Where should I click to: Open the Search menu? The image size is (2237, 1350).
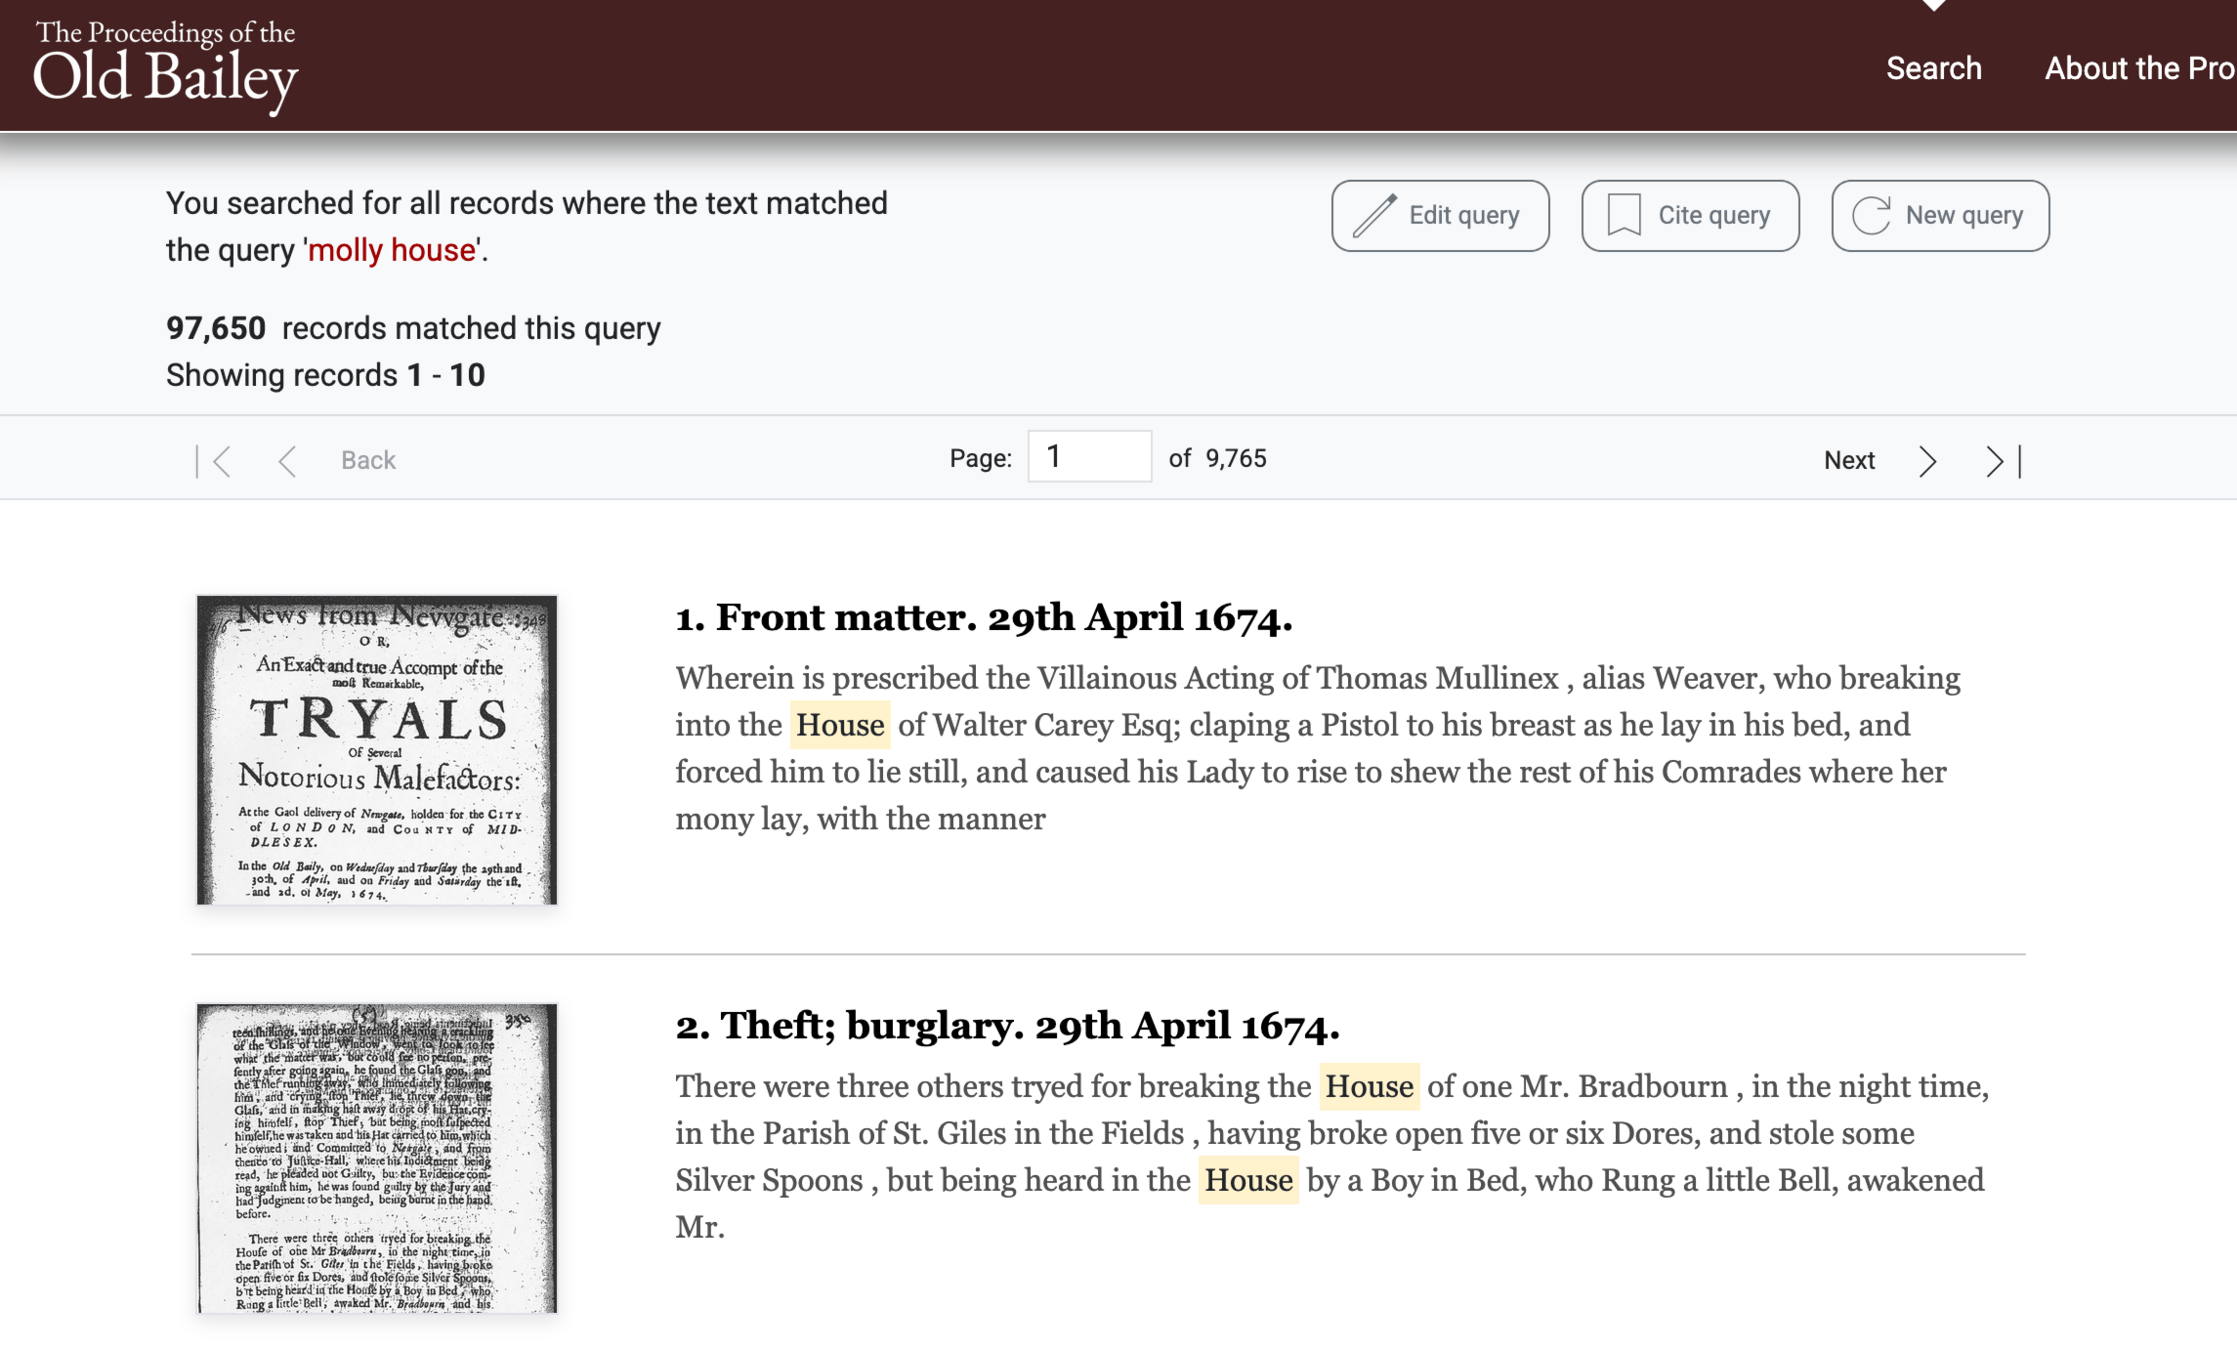click(x=1933, y=68)
